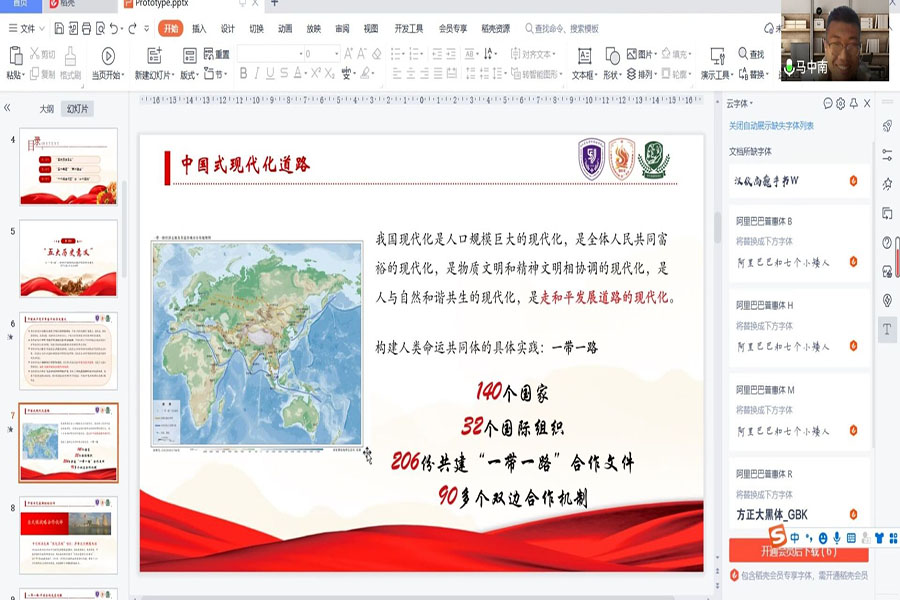Collapse the slide panel with double chevron
Viewport: 900px width, 600px height.
7,107
